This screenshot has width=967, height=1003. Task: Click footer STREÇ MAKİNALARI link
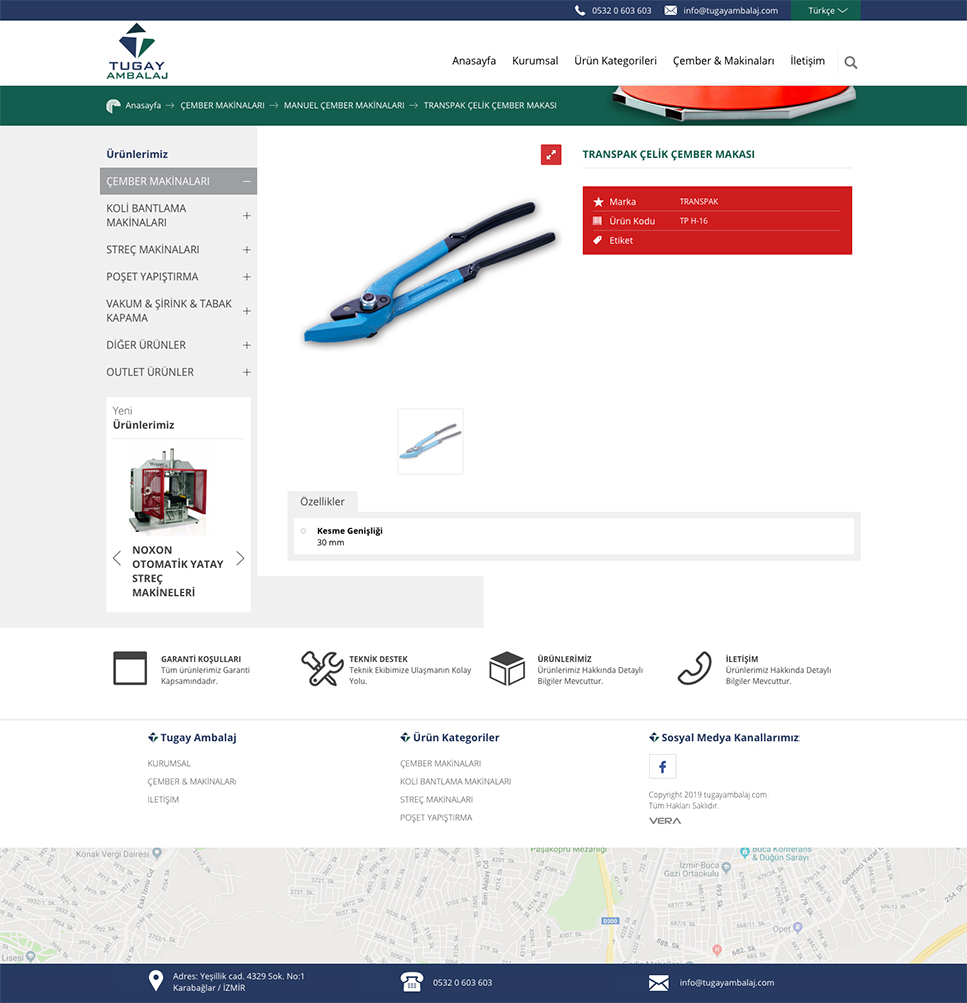(x=436, y=800)
